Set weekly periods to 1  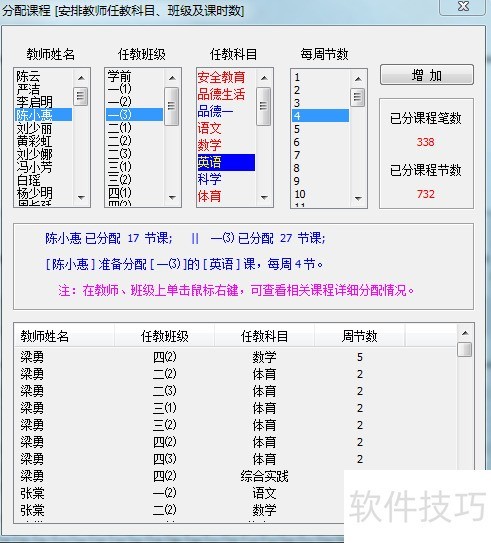point(320,77)
